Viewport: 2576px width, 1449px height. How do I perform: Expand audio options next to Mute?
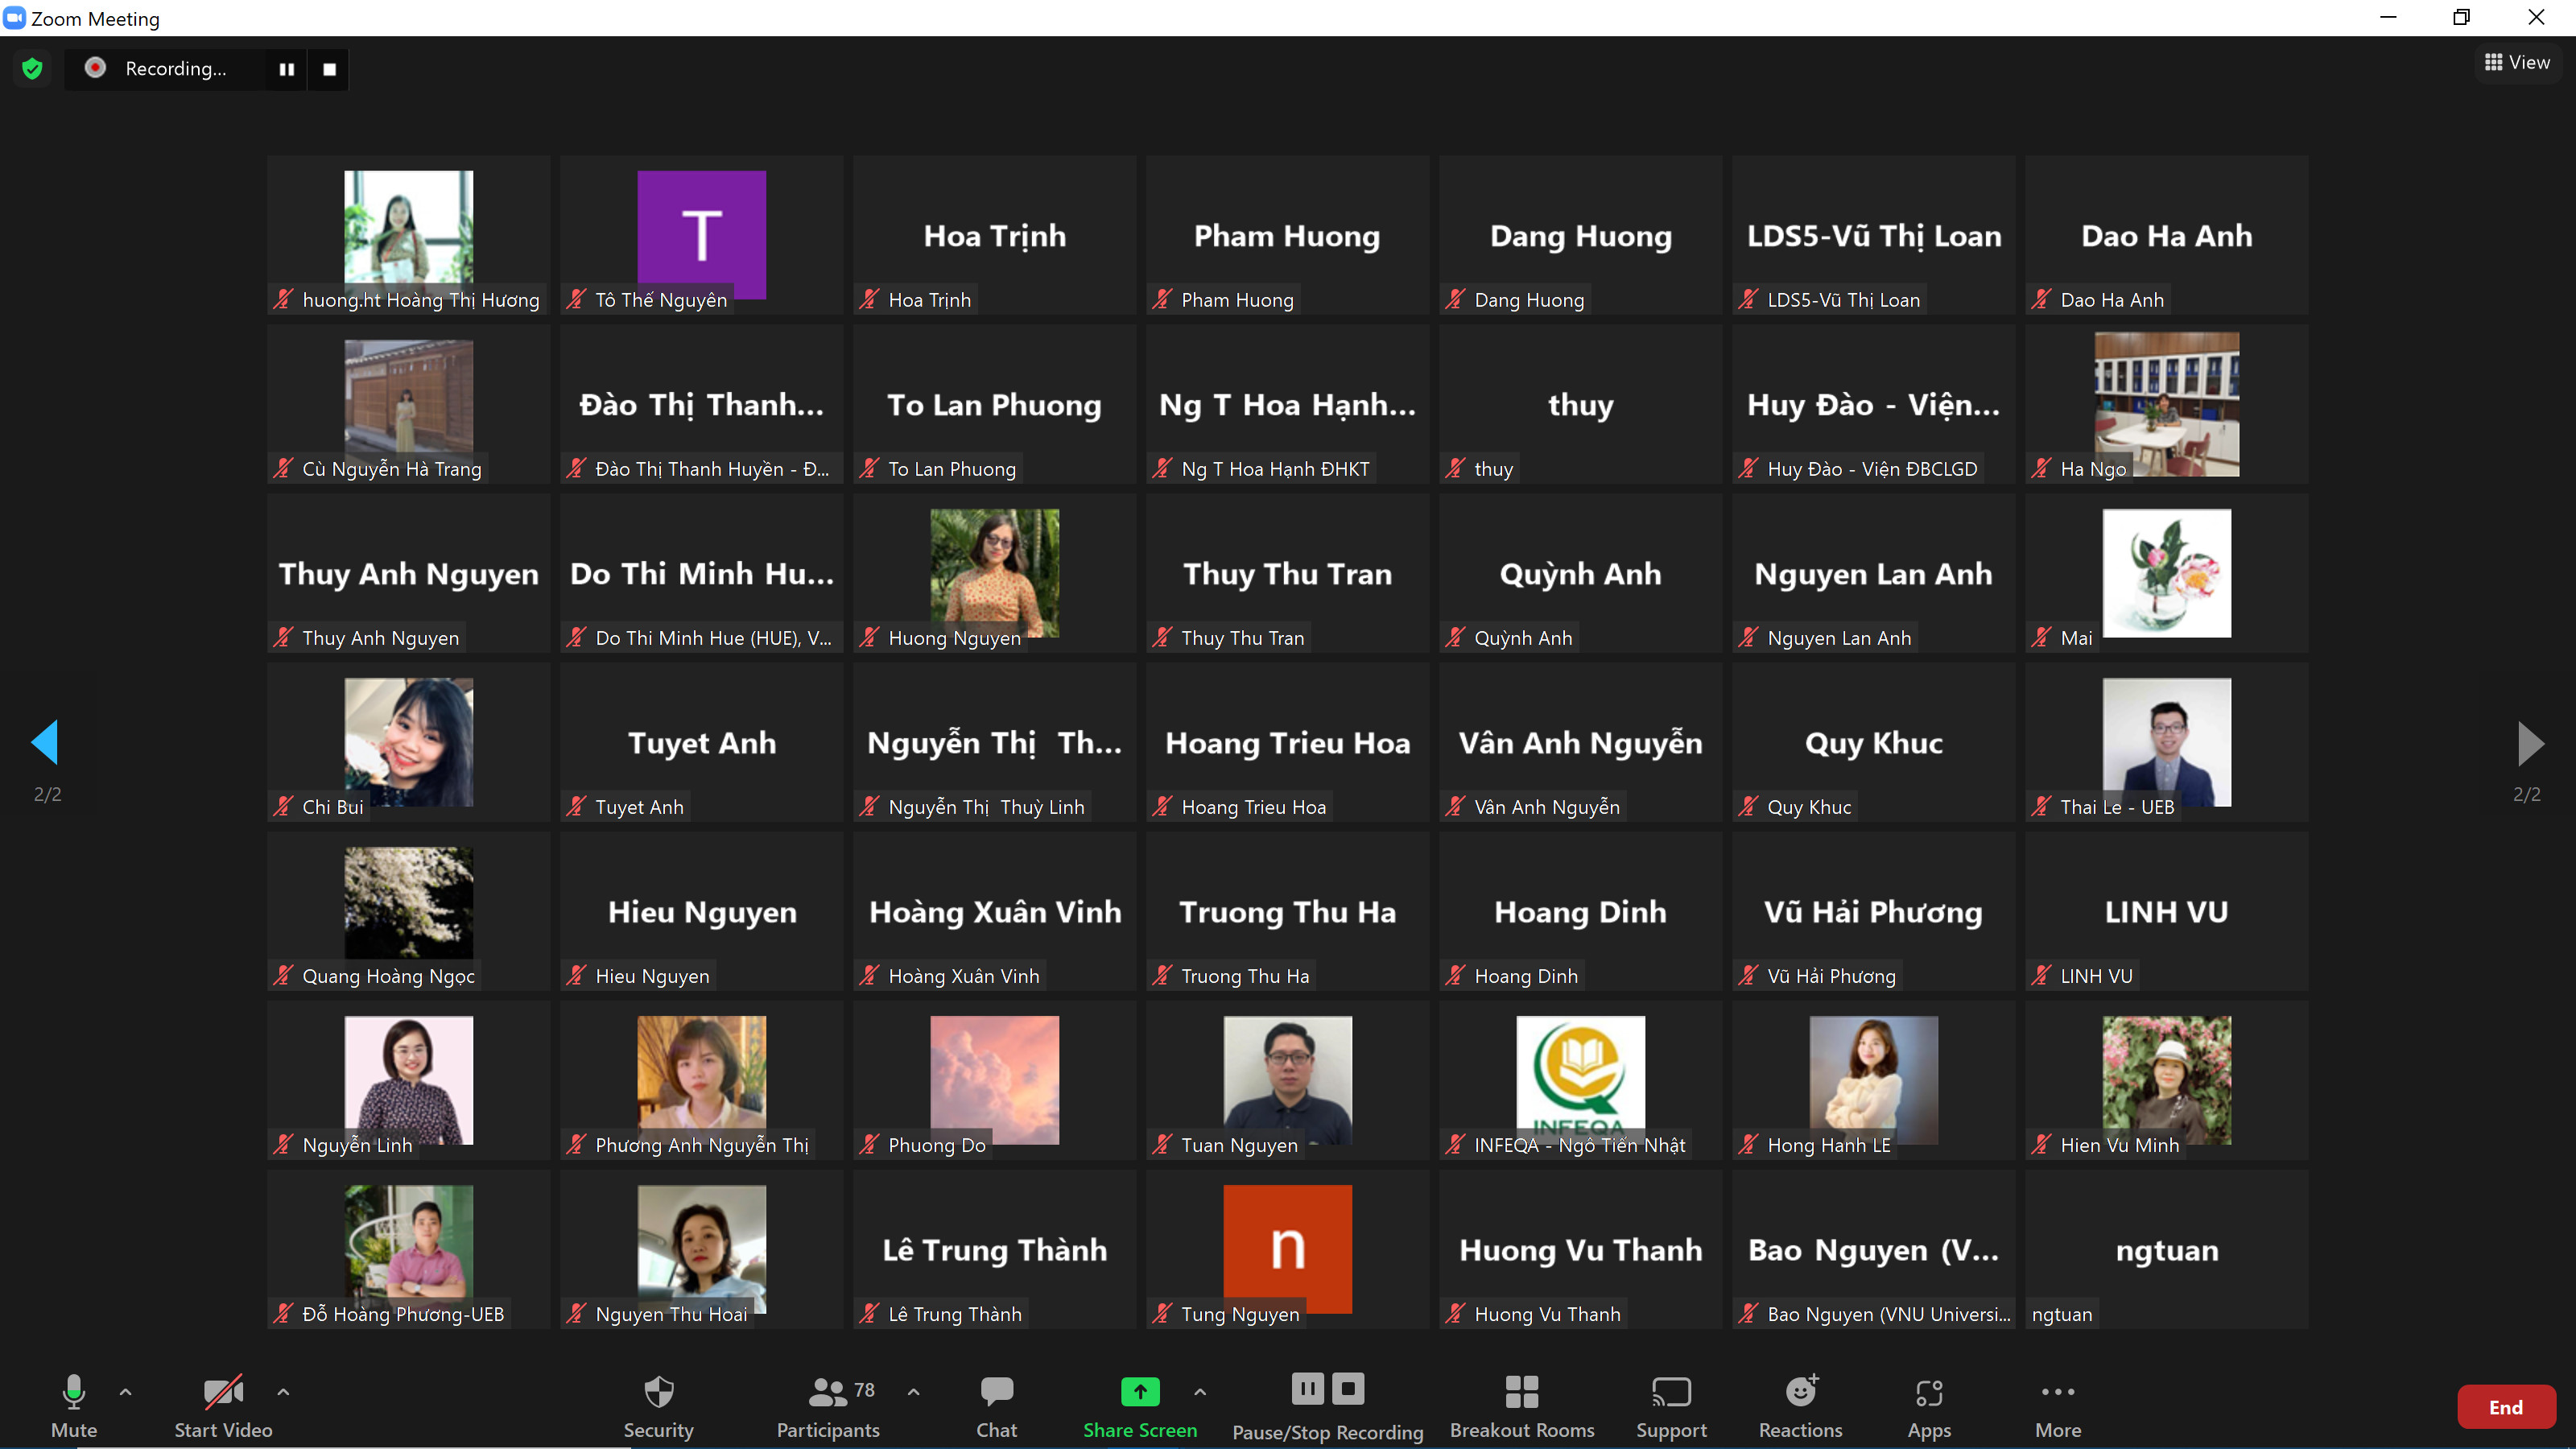pos(126,1391)
